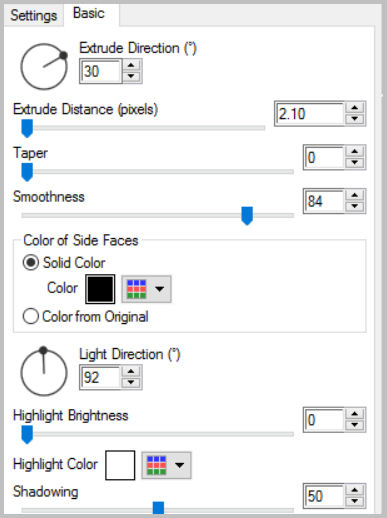Click the black side faces color swatch

point(100,289)
